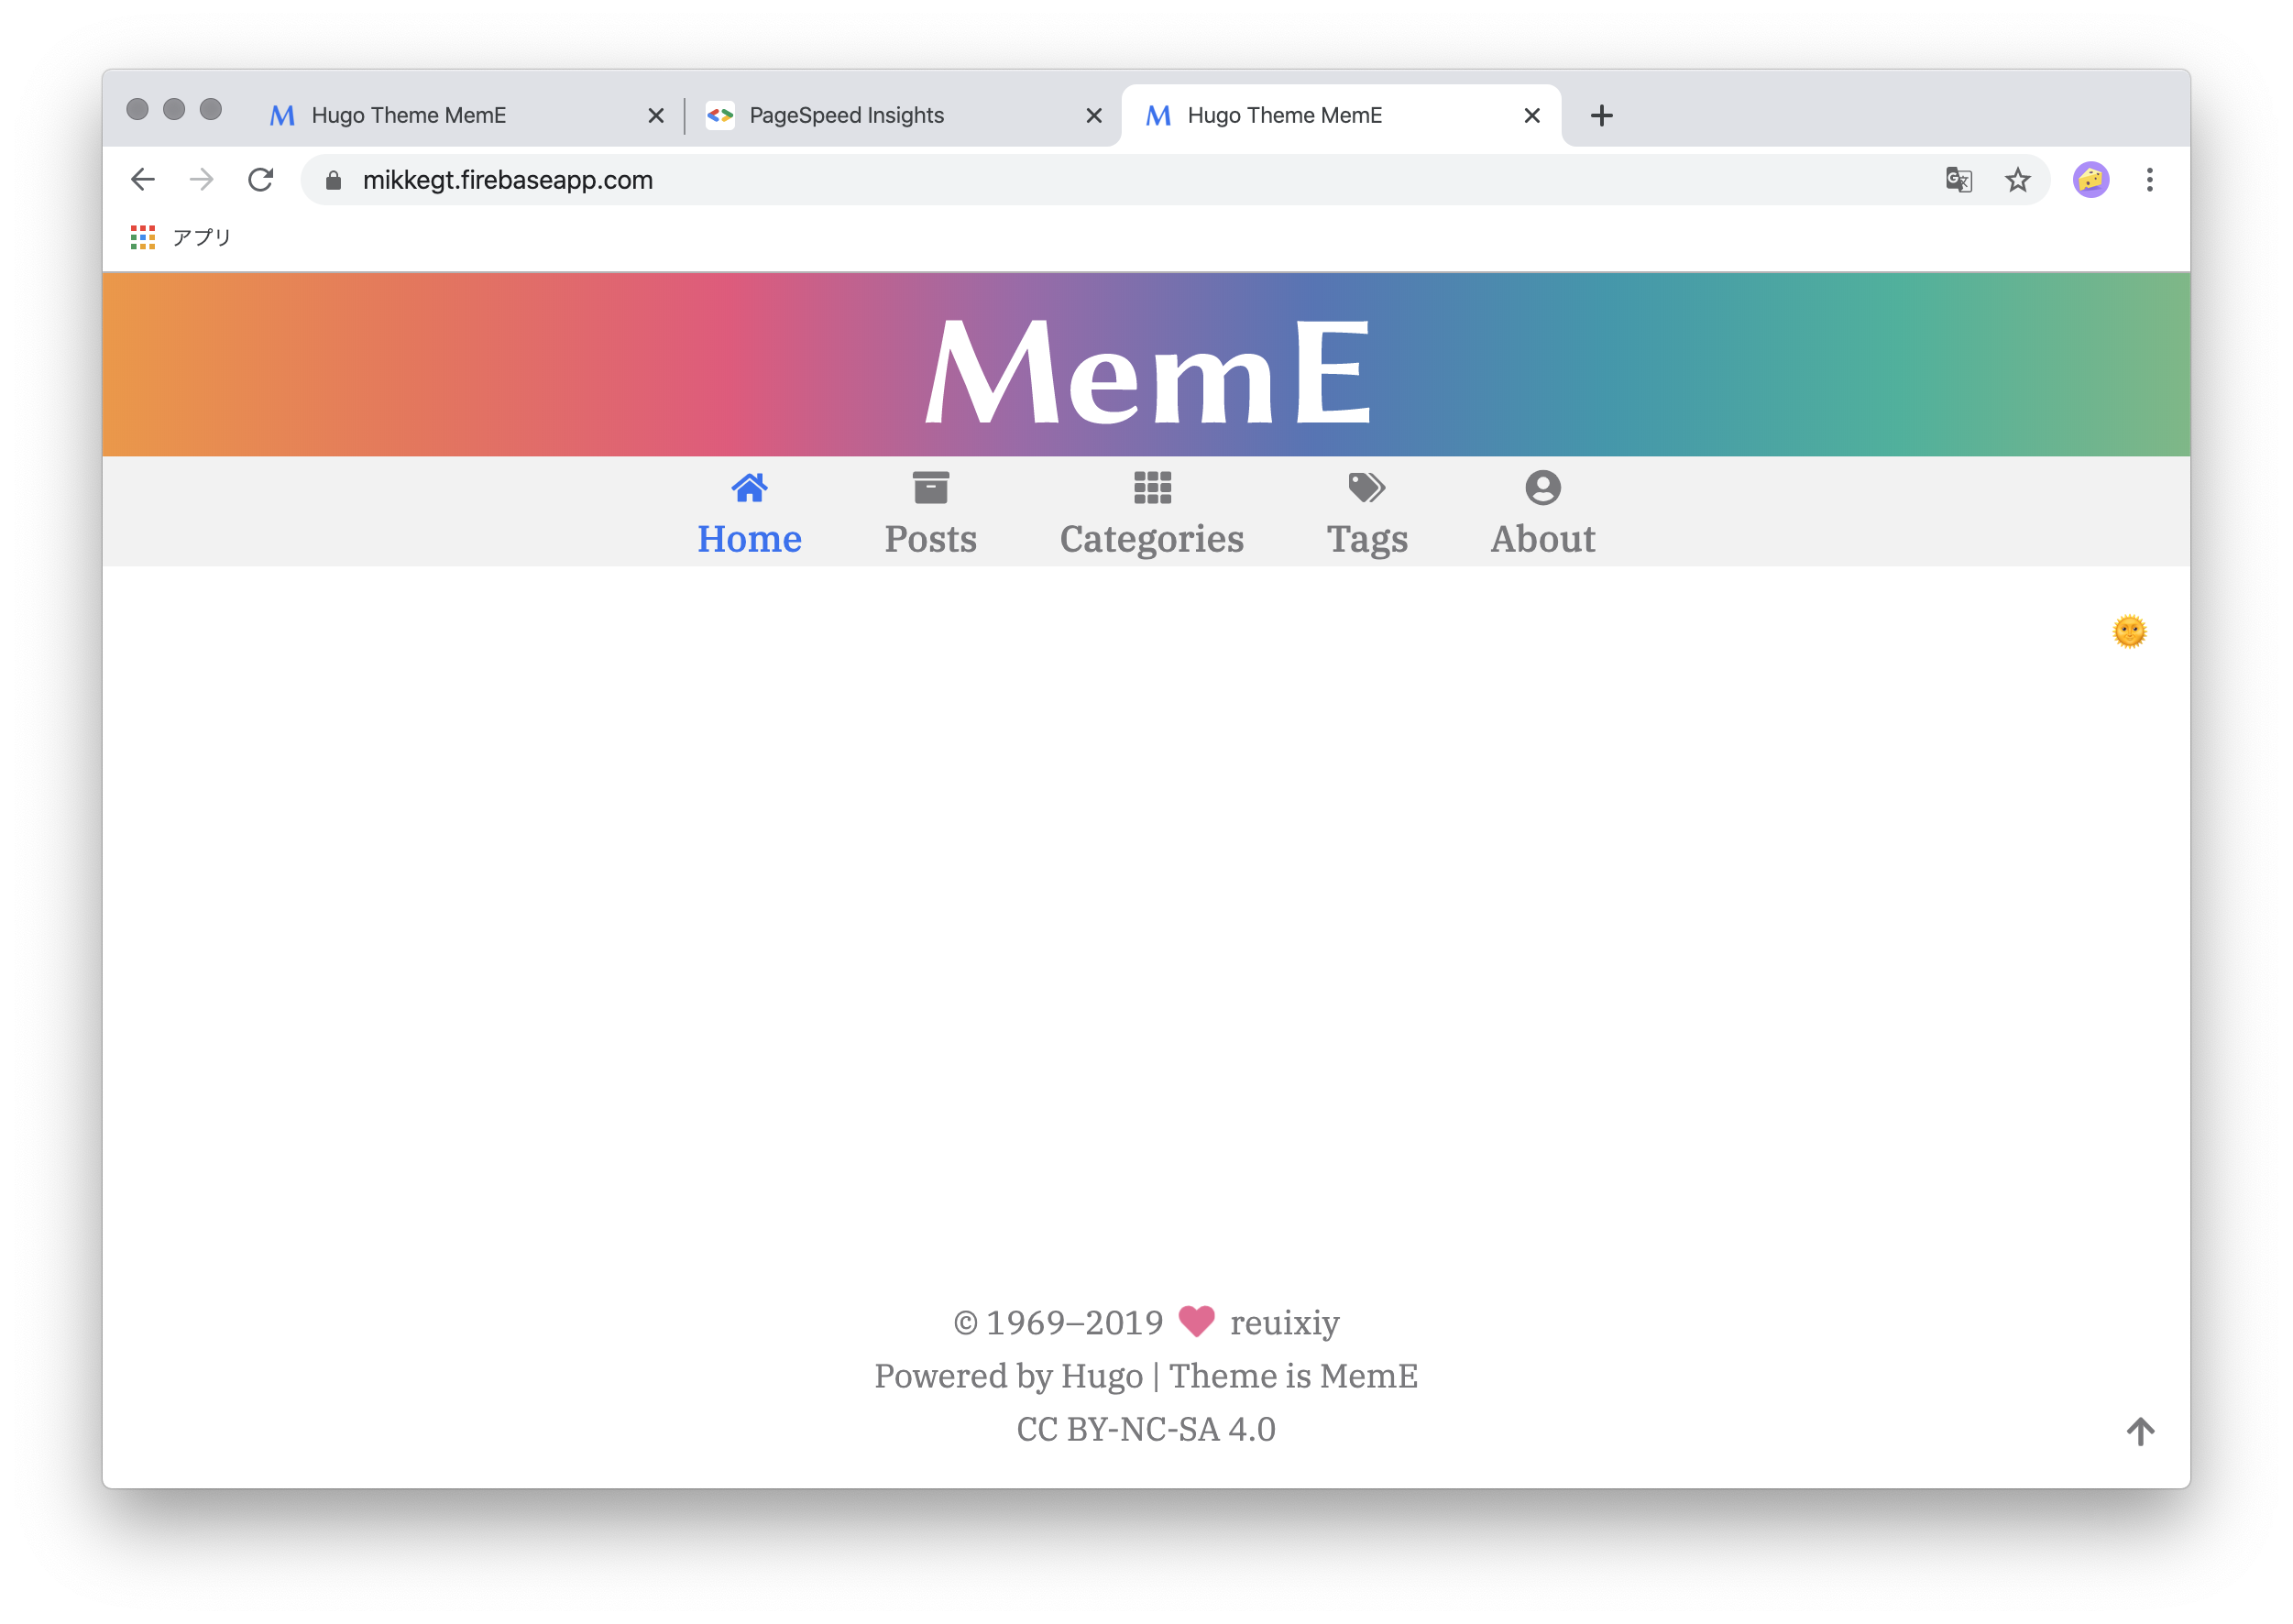Click the Tags label icon
2293x1624 pixels.
(1366, 488)
